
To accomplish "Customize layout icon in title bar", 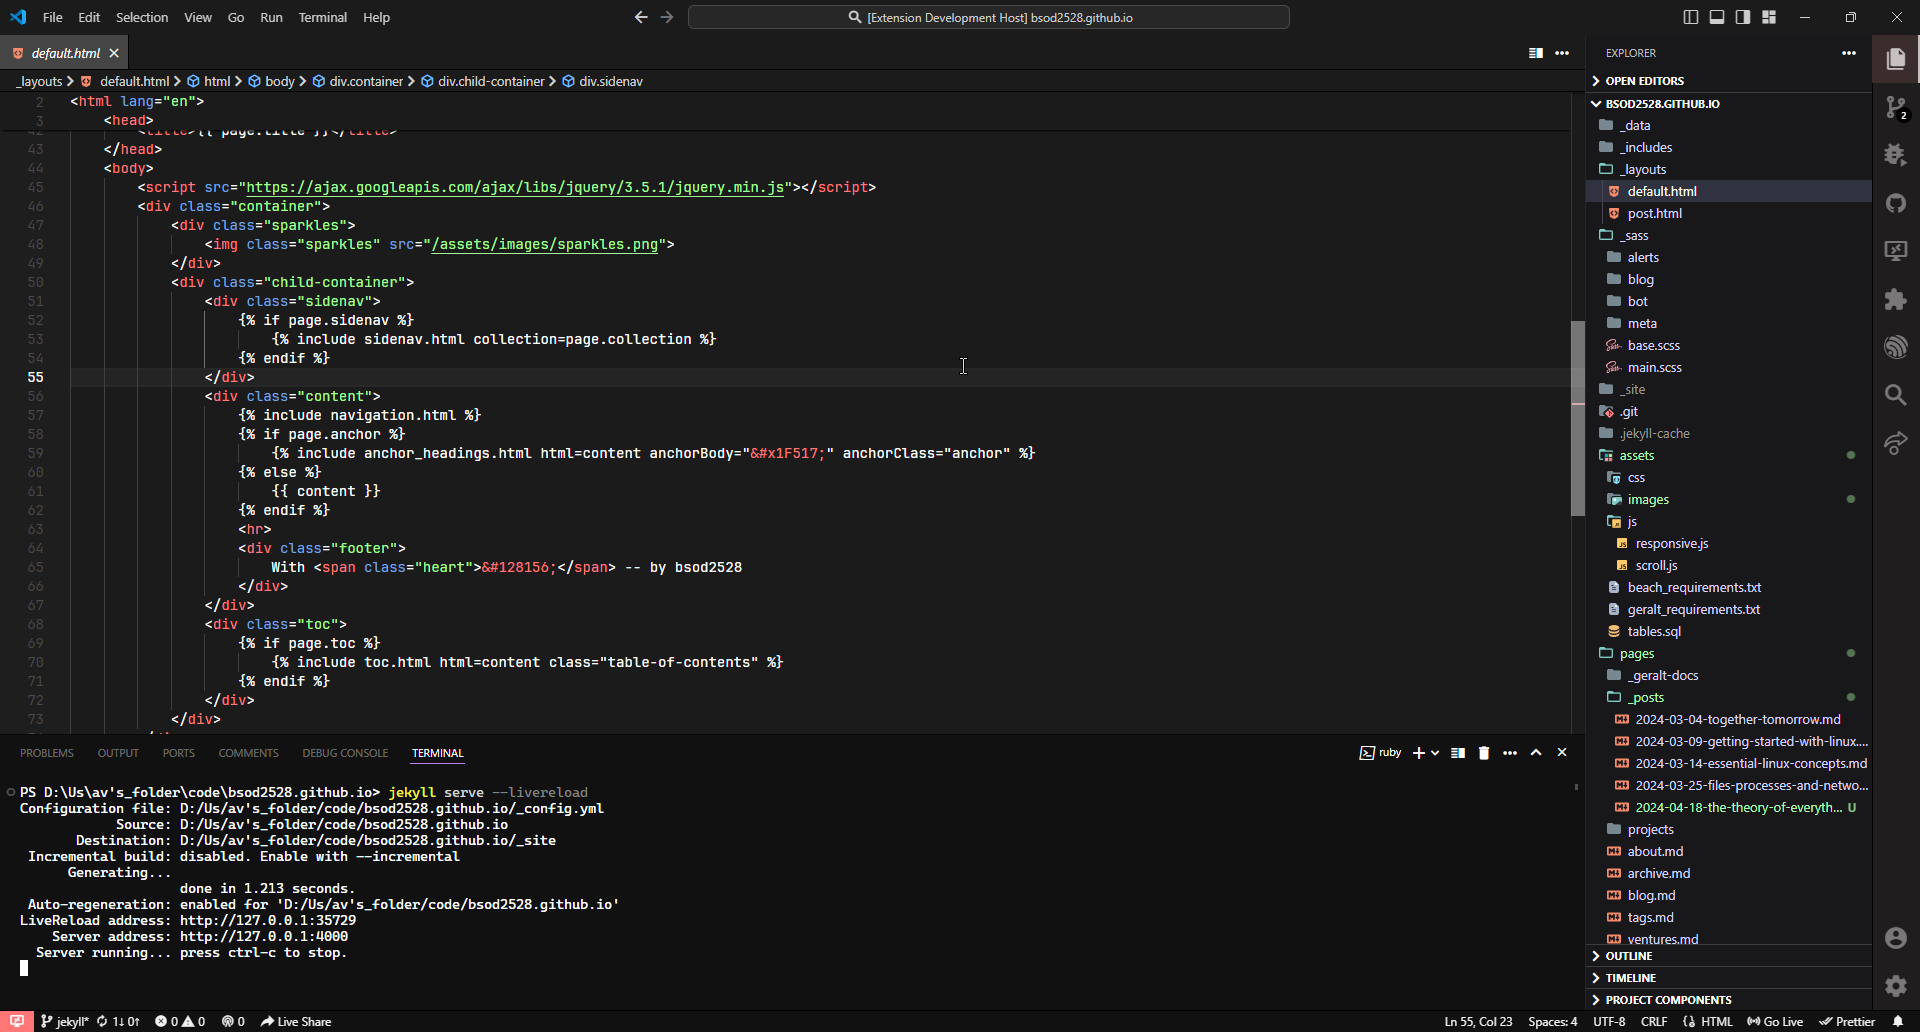I will [x=1769, y=17].
